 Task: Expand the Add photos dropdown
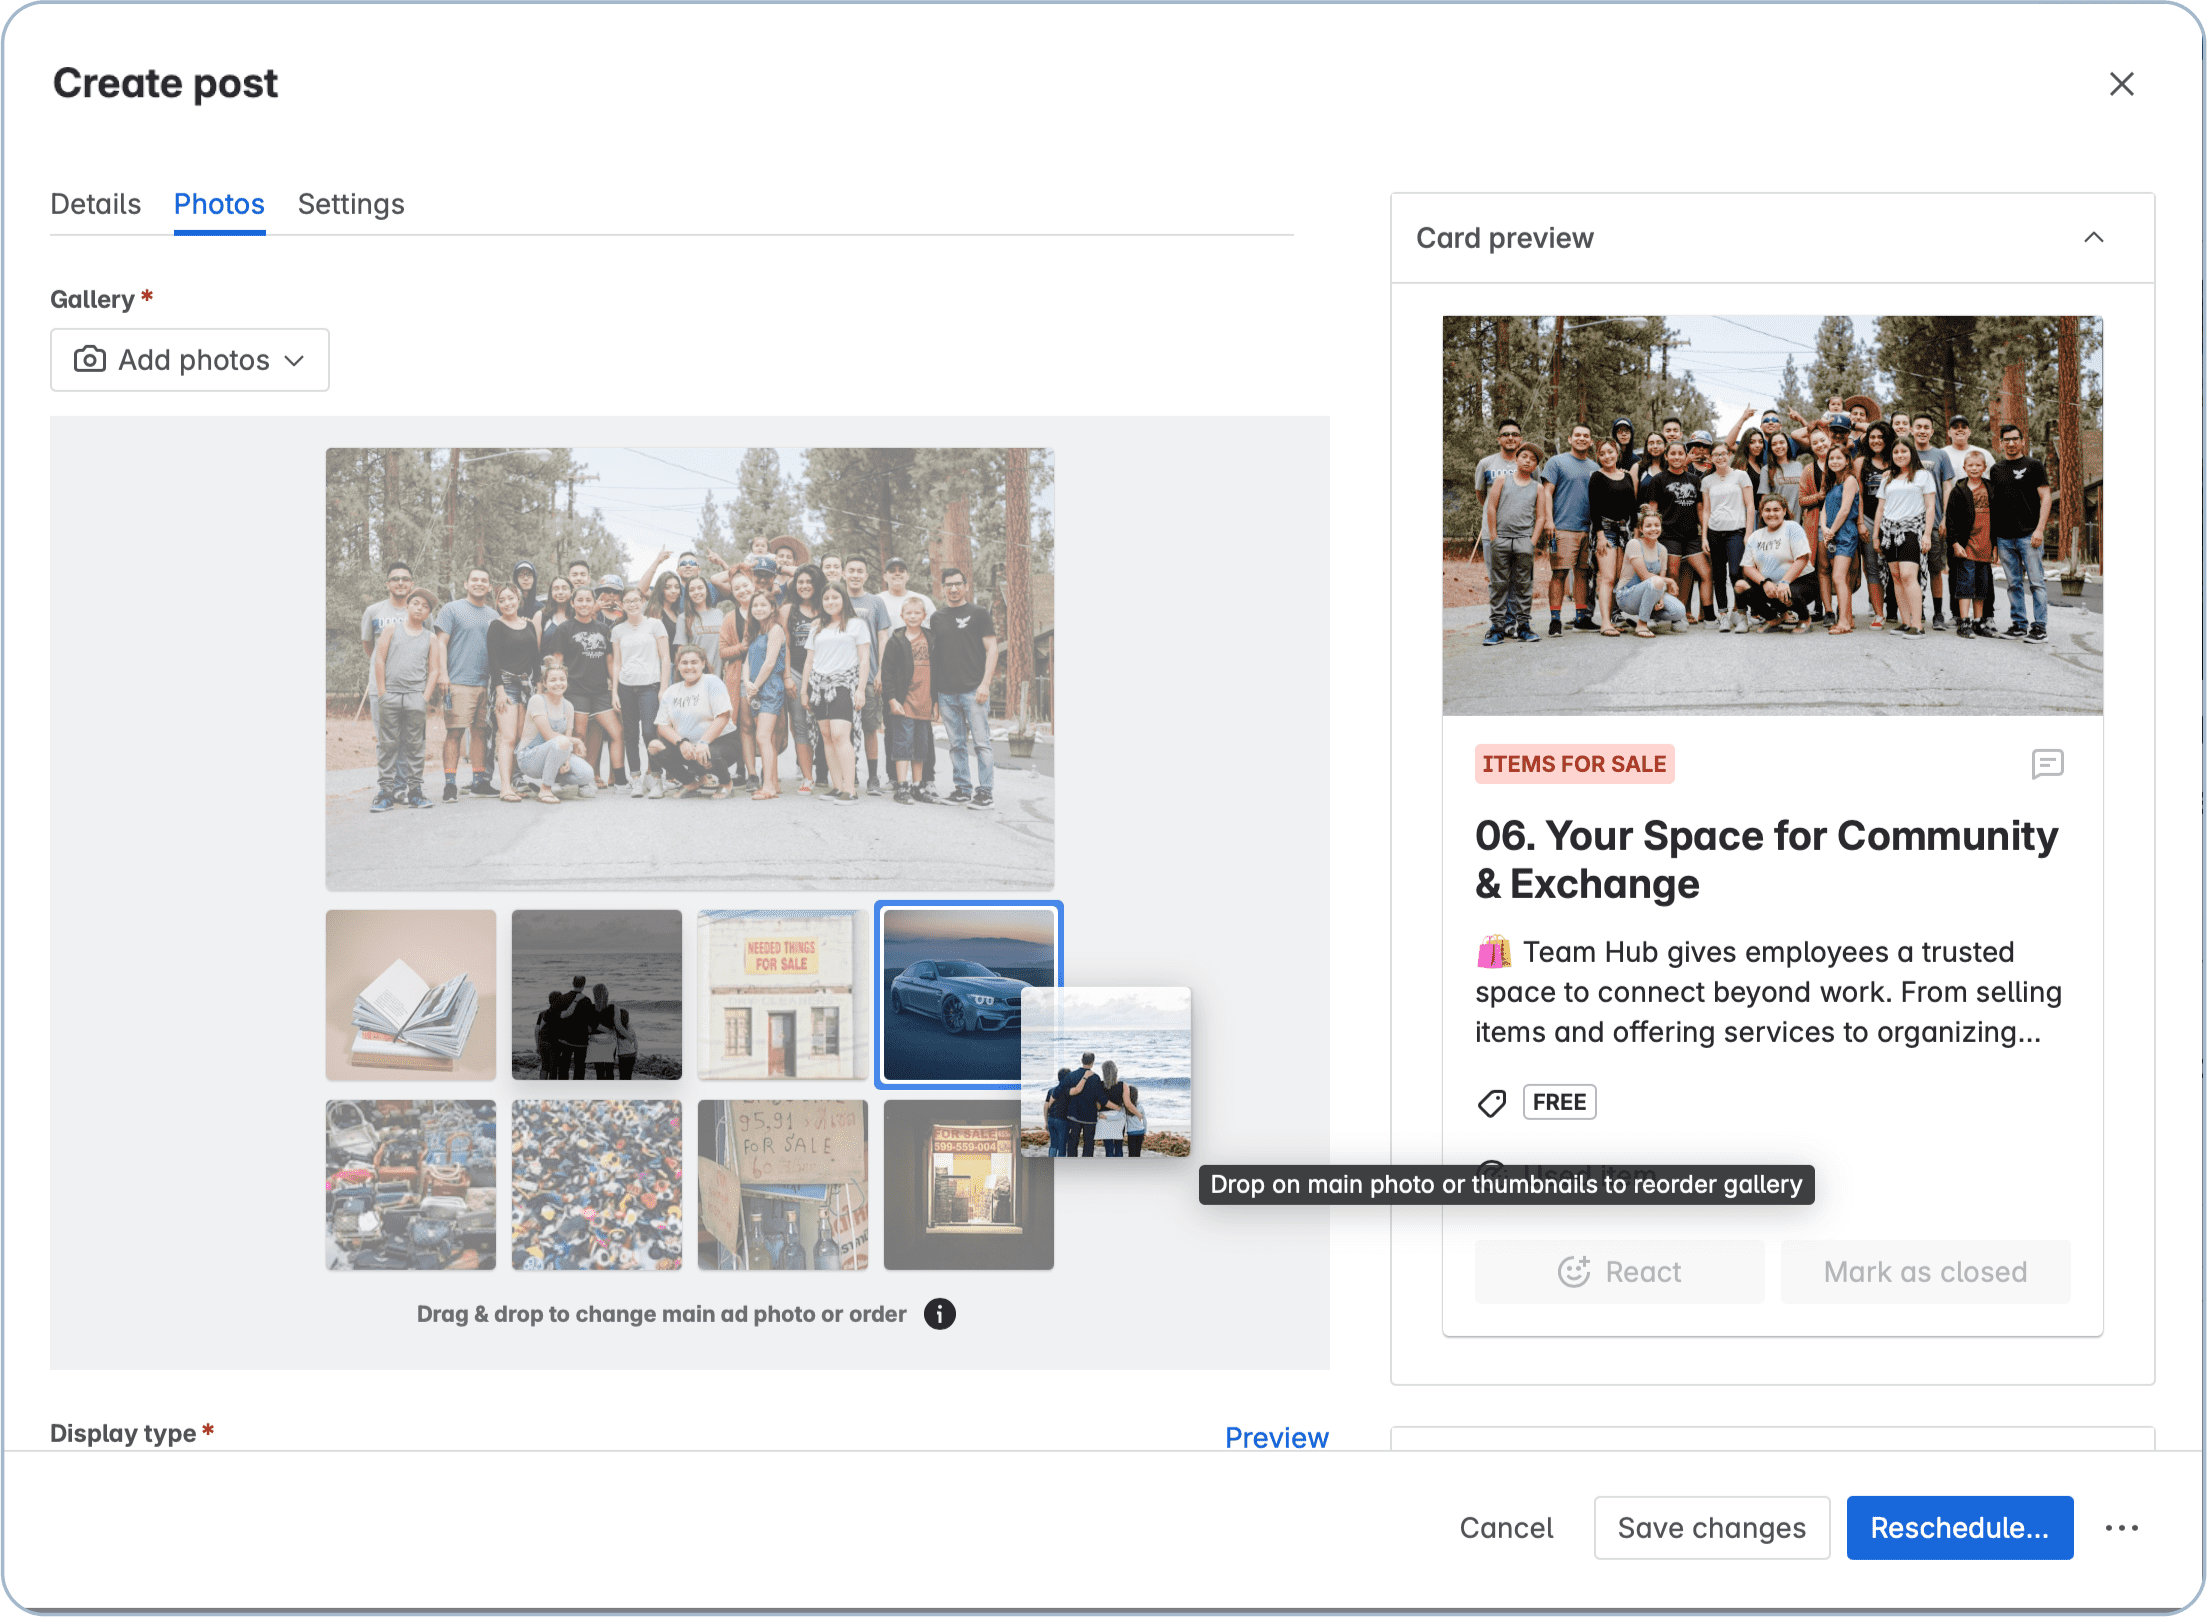tap(295, 360)
